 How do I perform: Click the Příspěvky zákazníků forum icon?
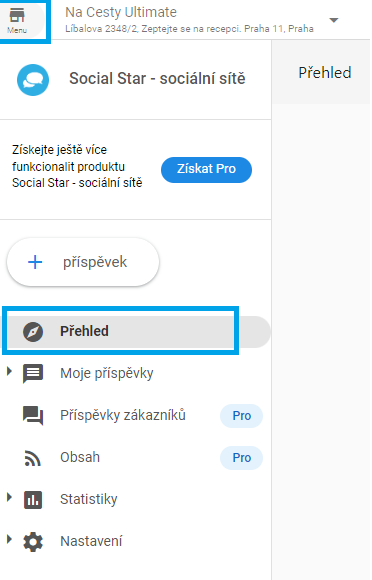(33, 416)
